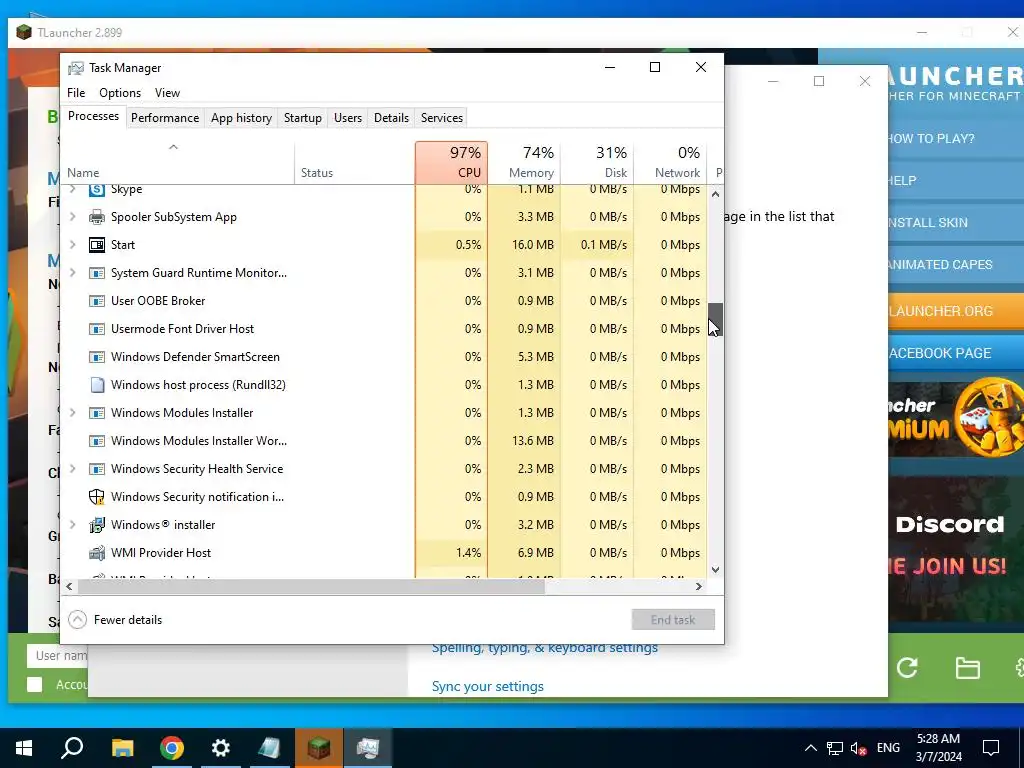
Task: Expand the Spooler SubSystem App row
Action: click(72, 217)
